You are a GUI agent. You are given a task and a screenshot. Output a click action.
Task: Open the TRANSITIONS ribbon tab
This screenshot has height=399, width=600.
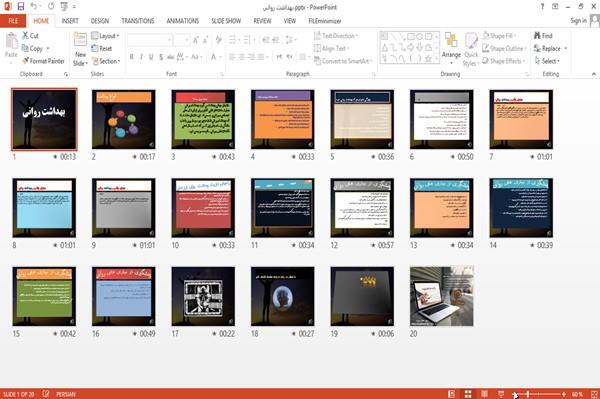[138, 21]
